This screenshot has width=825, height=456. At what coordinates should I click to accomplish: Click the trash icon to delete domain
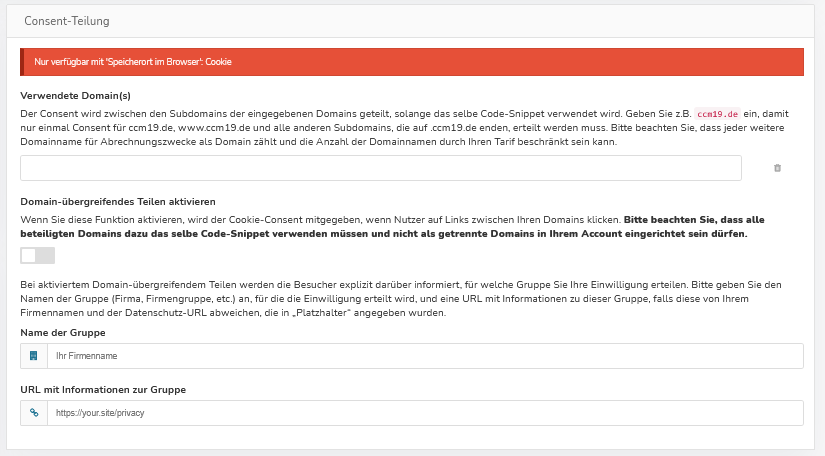coord(777,168)
